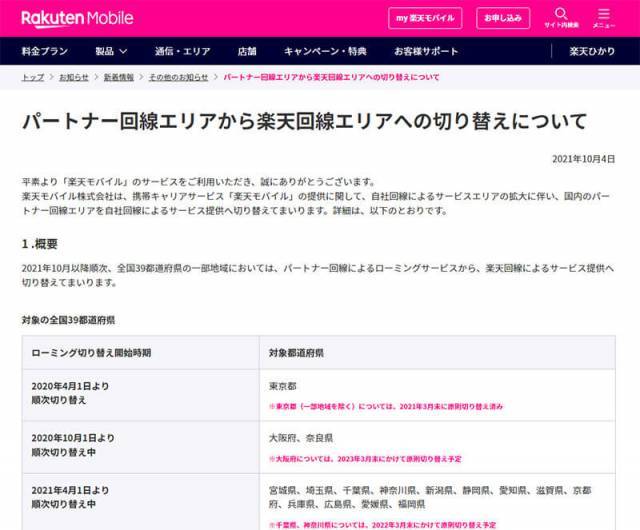The width and height of the screenshot is (640, 530).
Task: Open 料金プラン in navigation bar
Action: (x=44, y=51)
